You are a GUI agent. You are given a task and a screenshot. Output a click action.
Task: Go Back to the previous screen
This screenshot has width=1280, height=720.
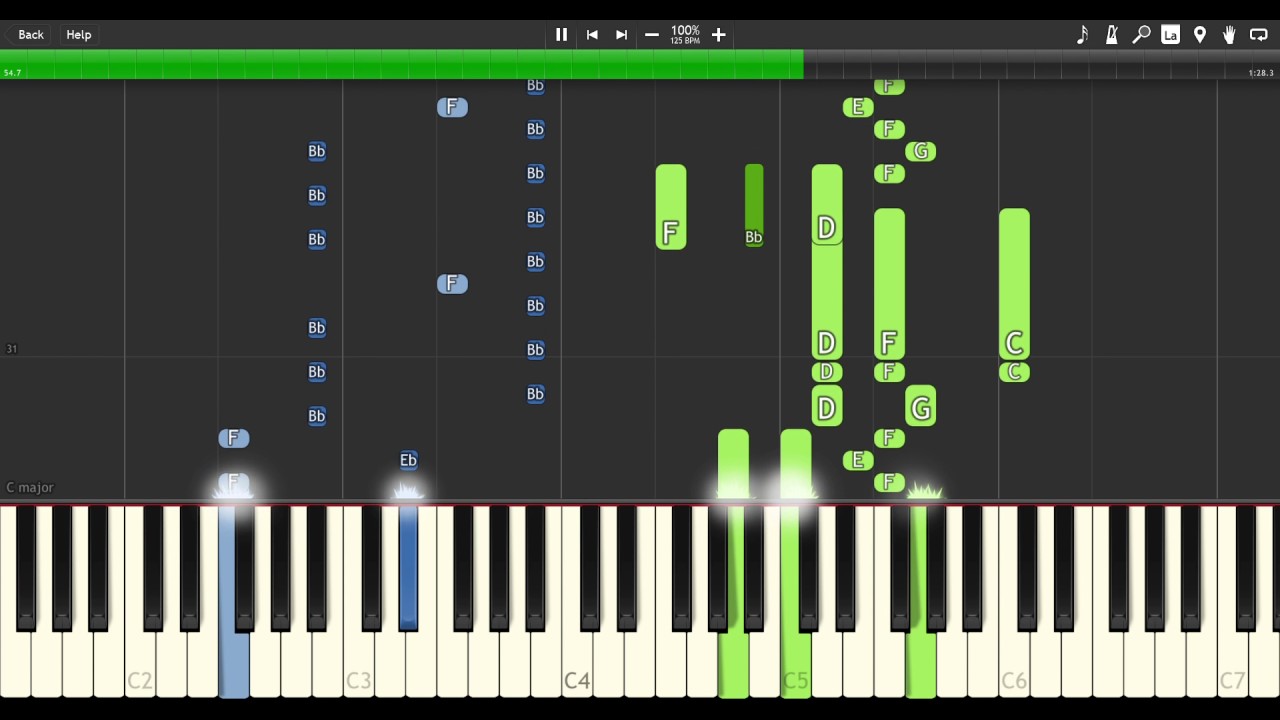[31, 35]
